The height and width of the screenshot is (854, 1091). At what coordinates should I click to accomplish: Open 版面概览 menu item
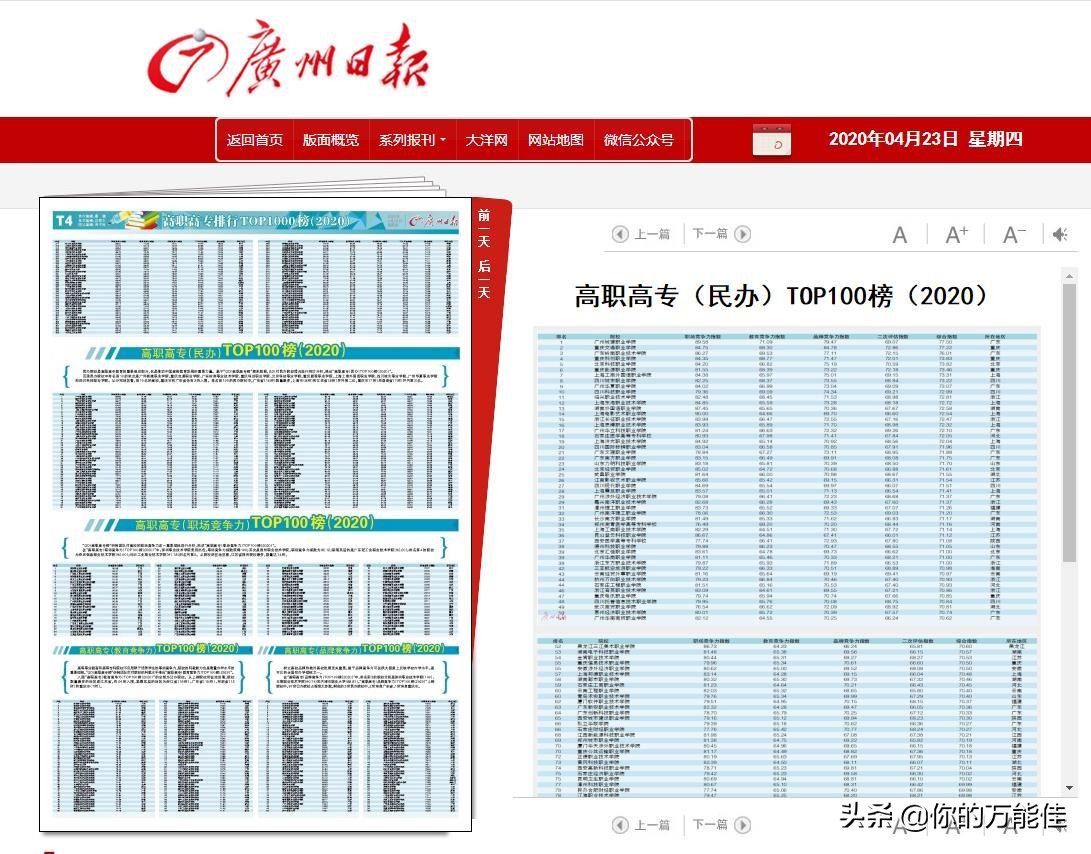(331, 140)
